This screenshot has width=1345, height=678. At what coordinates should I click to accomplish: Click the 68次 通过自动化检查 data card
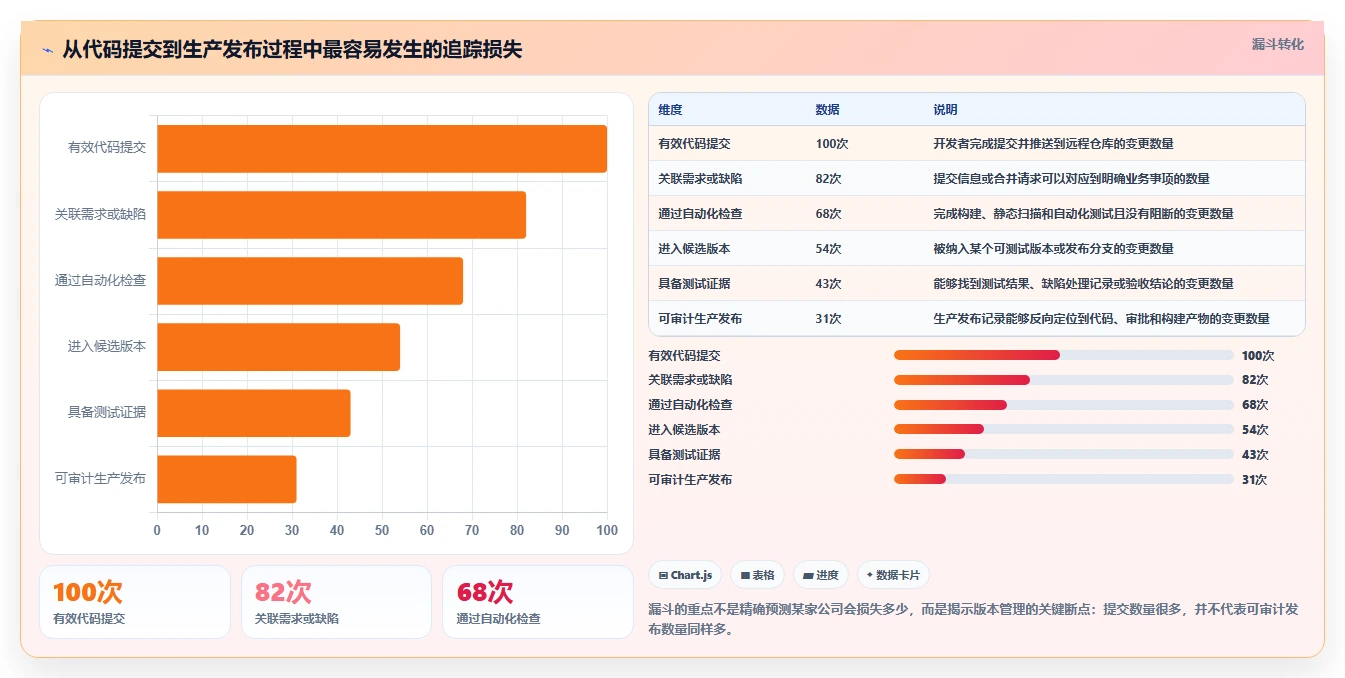pyautogui.click(x=538, y=602)
